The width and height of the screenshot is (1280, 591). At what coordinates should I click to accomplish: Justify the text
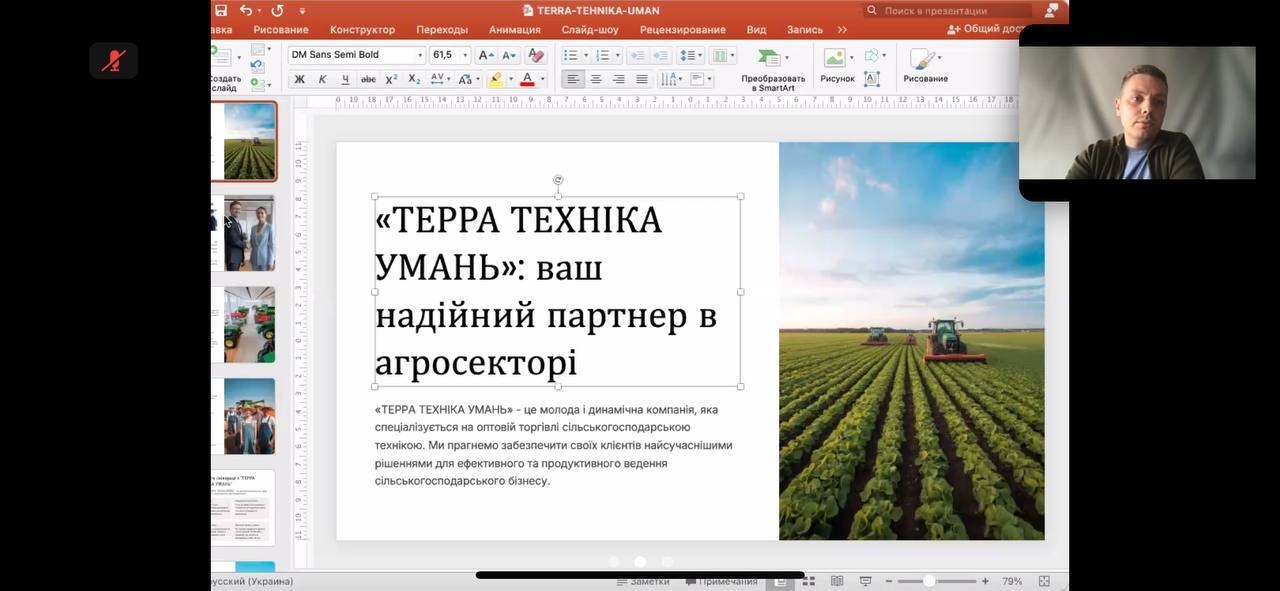click(642, 79)
